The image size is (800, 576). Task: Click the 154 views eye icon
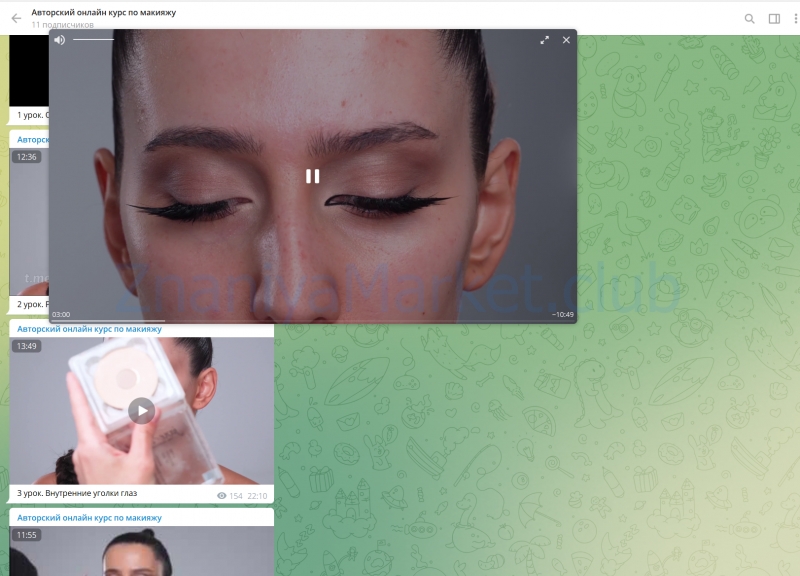coord(222,496)
